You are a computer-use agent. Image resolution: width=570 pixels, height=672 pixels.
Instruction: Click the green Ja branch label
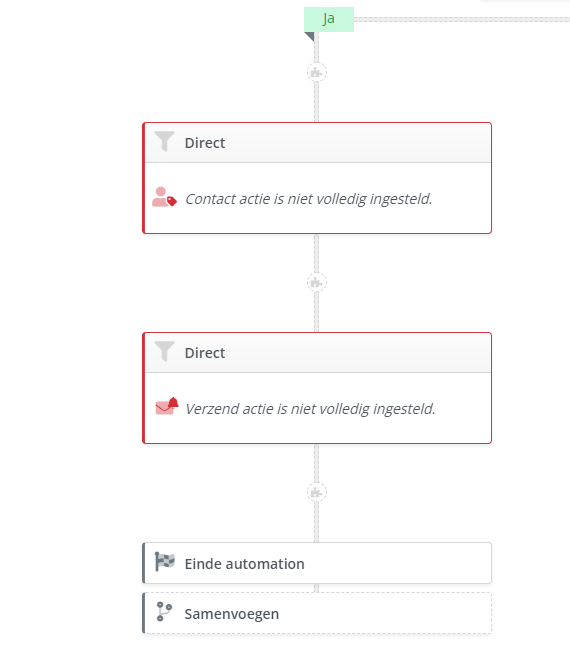[329, 19]
